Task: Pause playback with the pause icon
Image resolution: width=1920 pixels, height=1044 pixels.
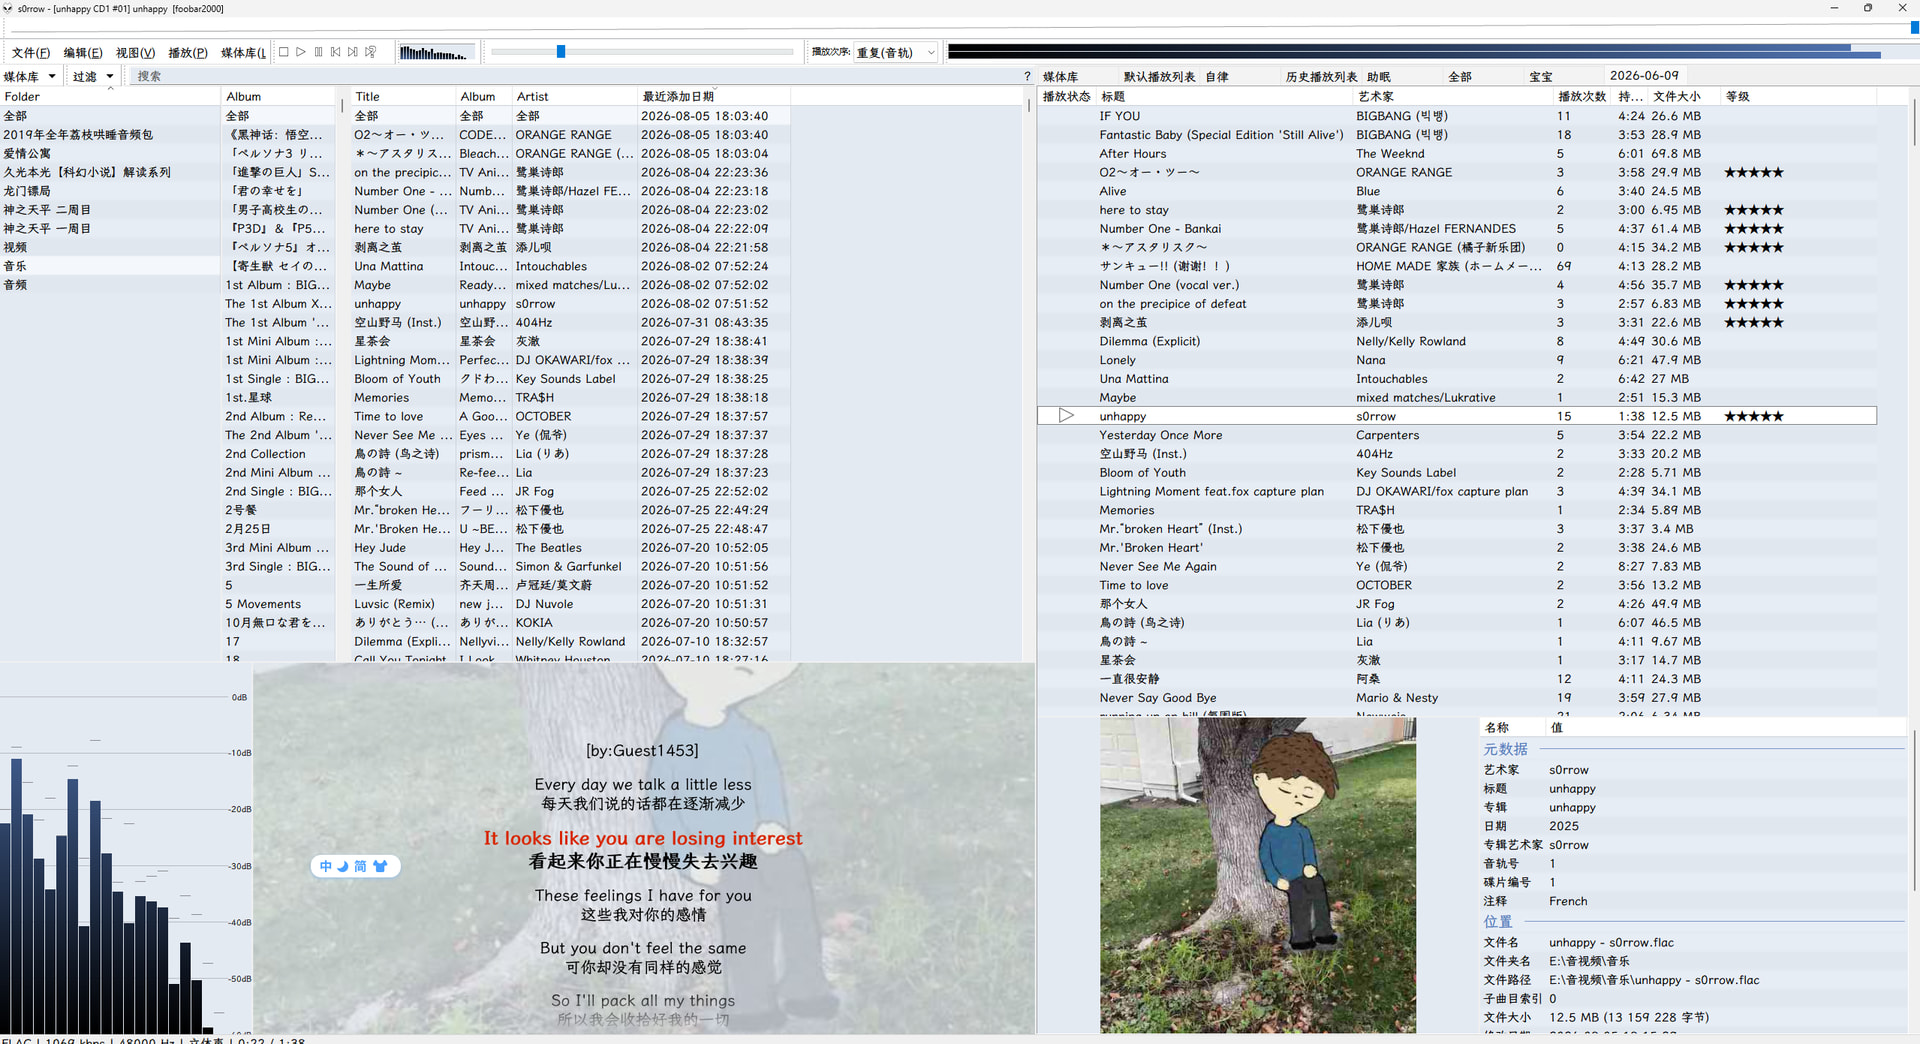Action: pos(319,52)
